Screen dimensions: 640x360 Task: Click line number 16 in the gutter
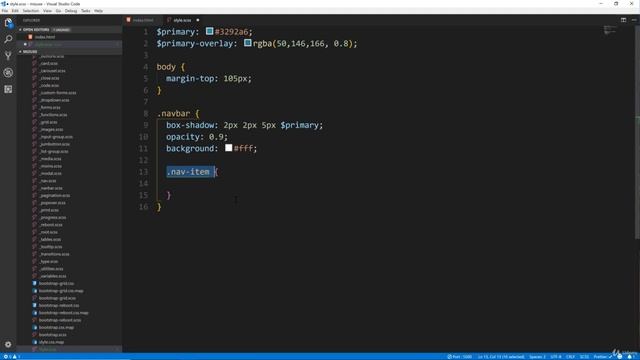pos(143,207)
